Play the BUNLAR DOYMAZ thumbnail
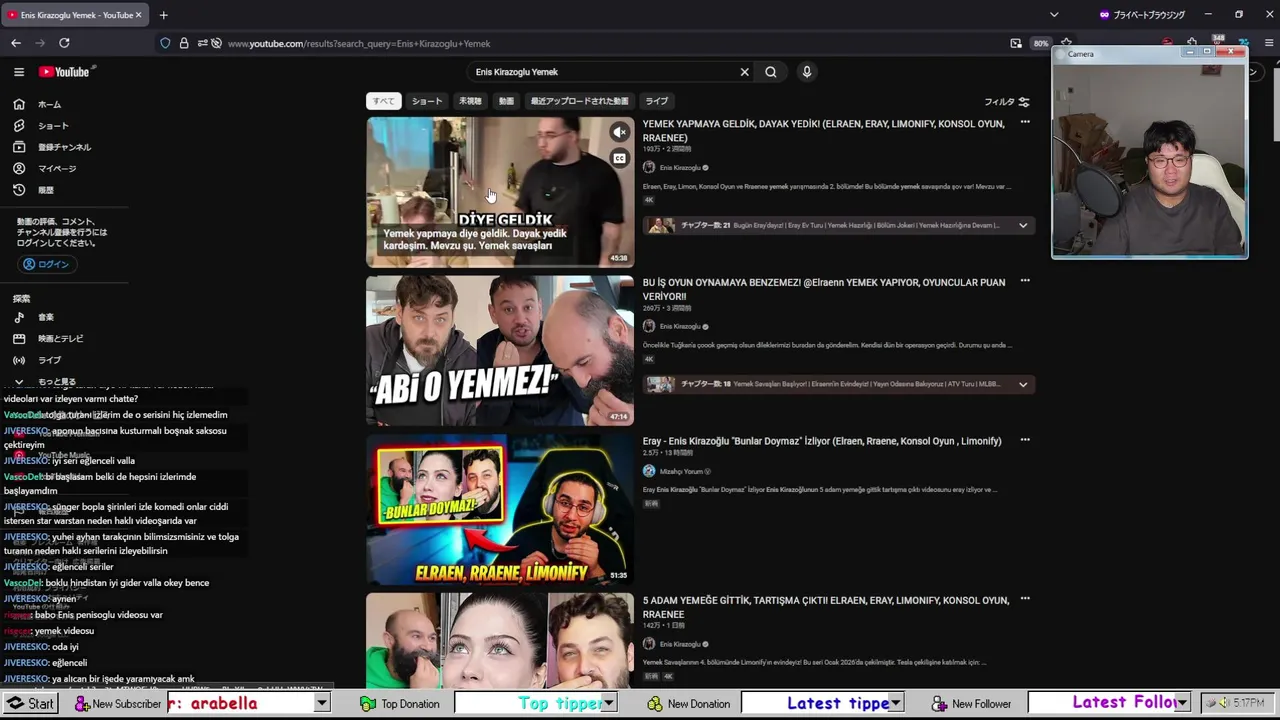Image resolution: width=1280 pixels, height=720 pixels. 500,510
